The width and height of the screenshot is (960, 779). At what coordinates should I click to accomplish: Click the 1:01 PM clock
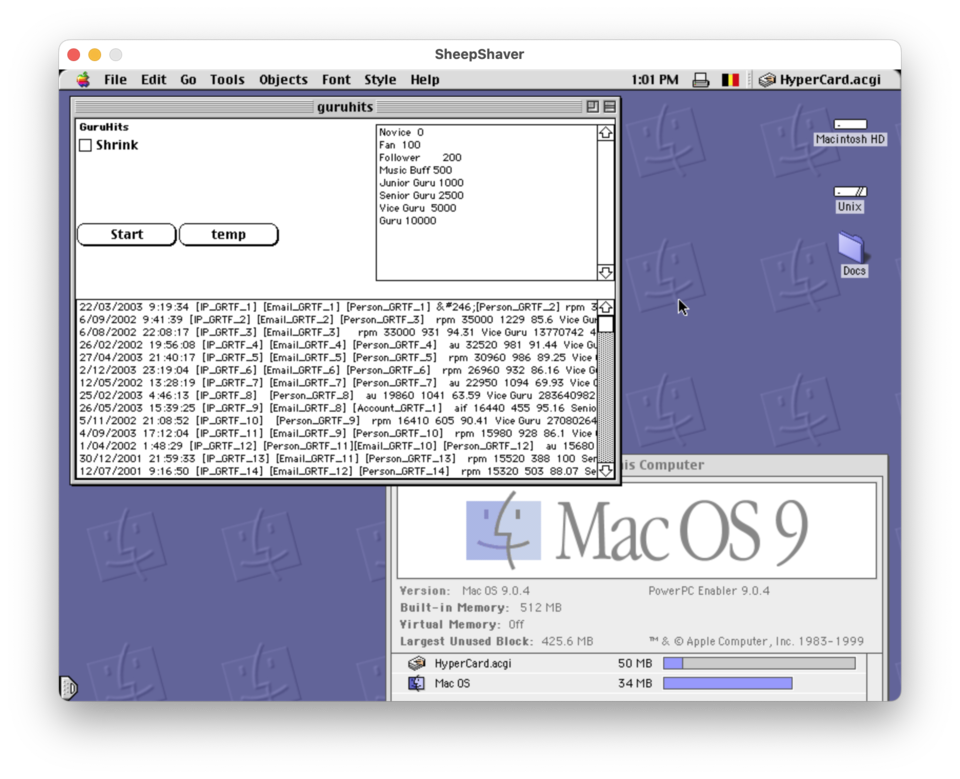pos(654,80)
